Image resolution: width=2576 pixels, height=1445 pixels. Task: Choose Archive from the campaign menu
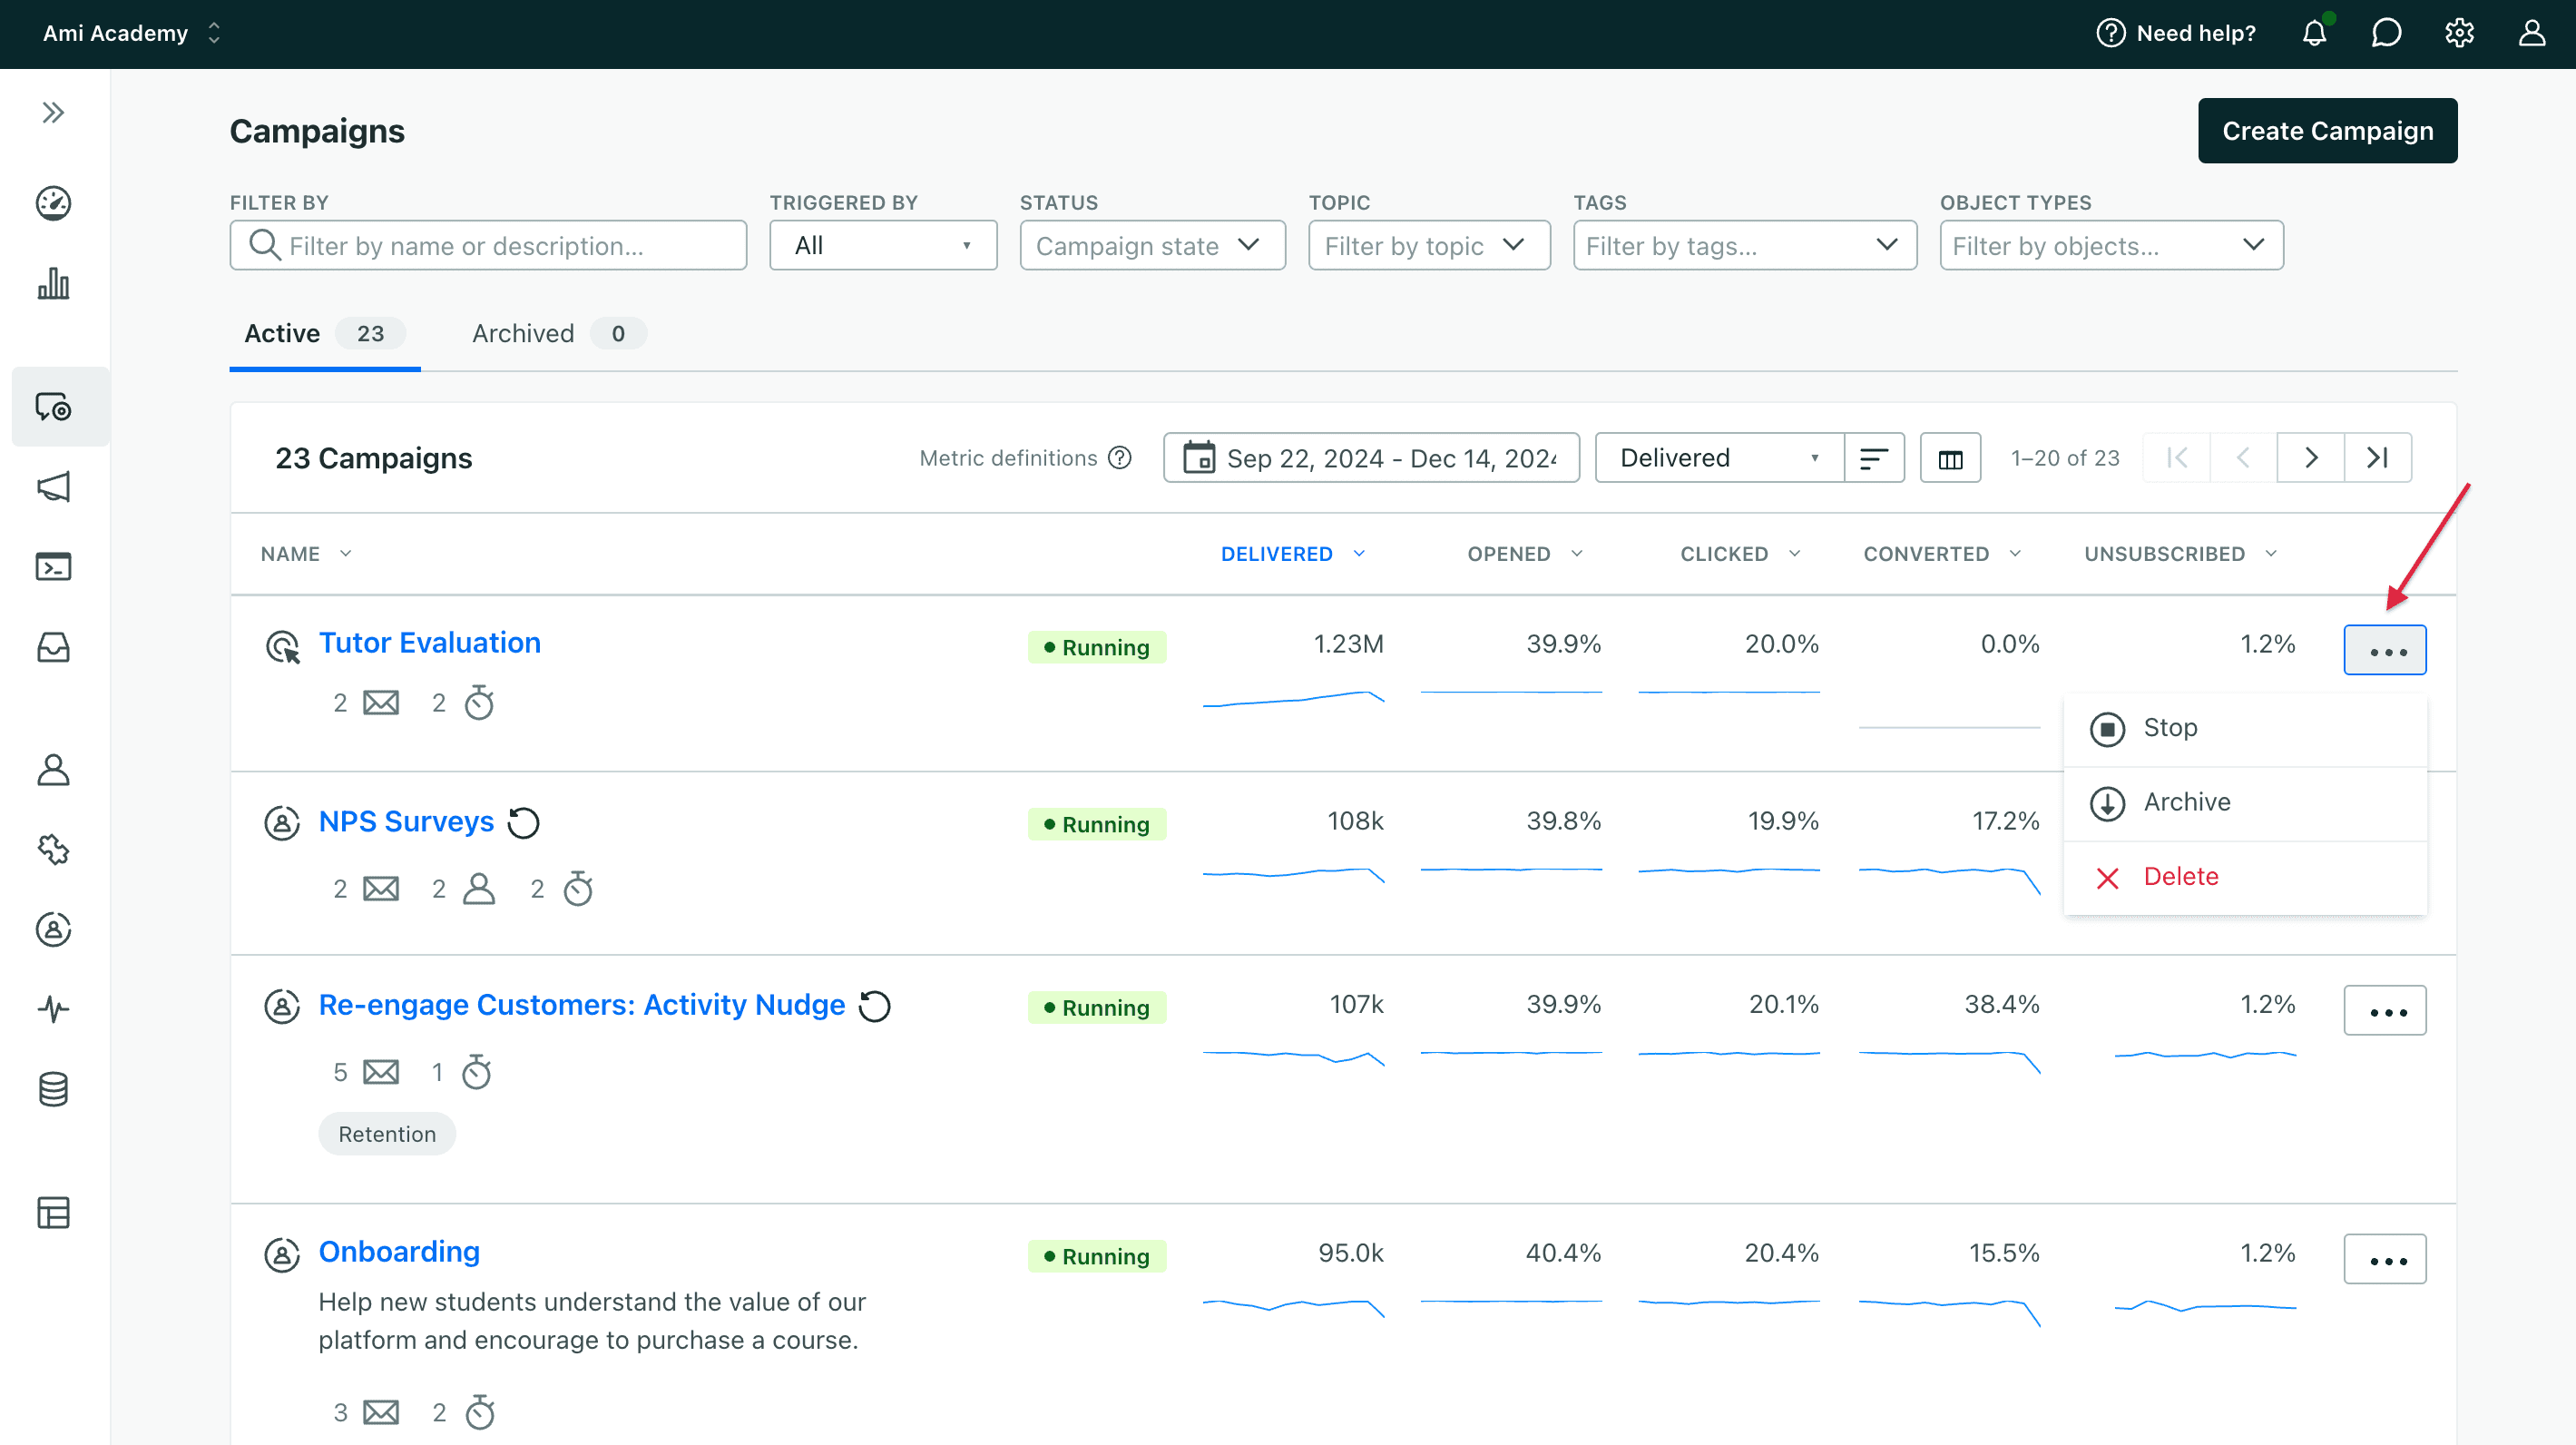2245,802
